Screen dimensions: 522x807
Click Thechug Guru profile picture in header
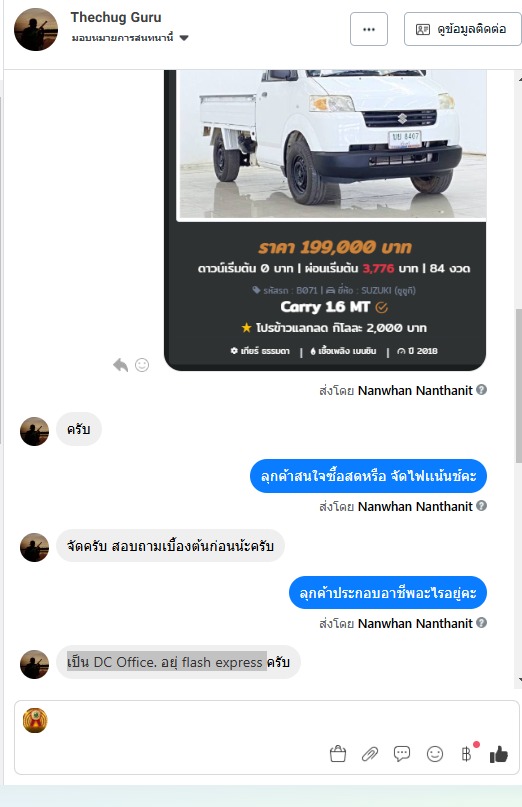36,29
